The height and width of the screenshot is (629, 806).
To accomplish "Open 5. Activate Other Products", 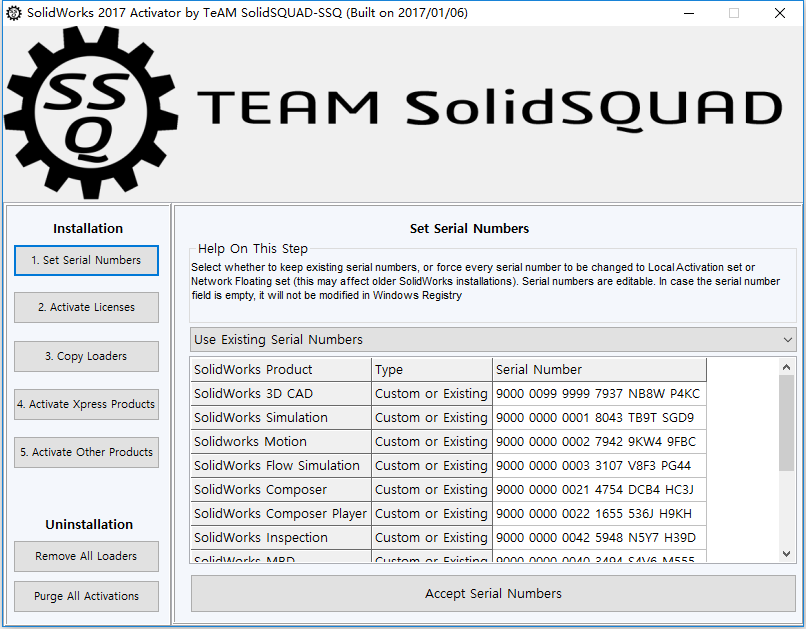I will 86,452.
